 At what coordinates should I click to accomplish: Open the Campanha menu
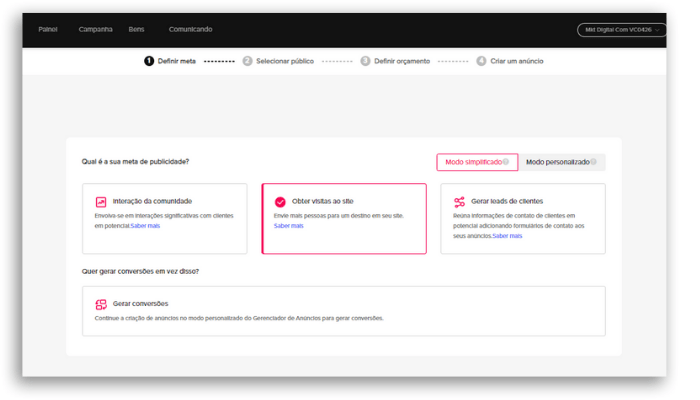pyautogui.click(x=96, y=29)
